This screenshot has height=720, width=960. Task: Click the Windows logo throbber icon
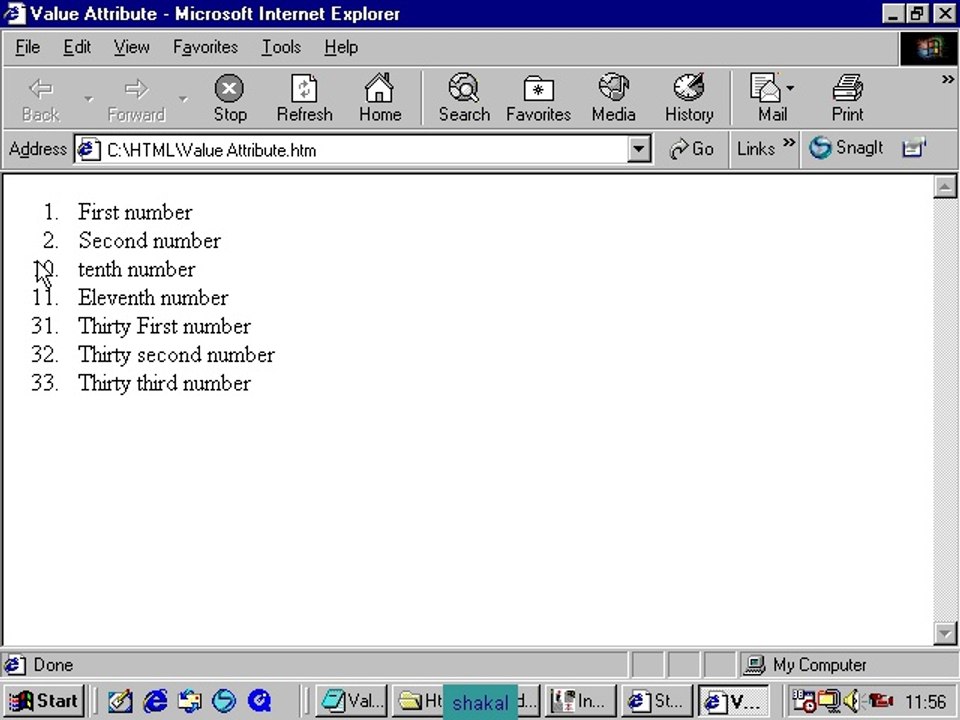pyautogui.click(x=928, y=49)
